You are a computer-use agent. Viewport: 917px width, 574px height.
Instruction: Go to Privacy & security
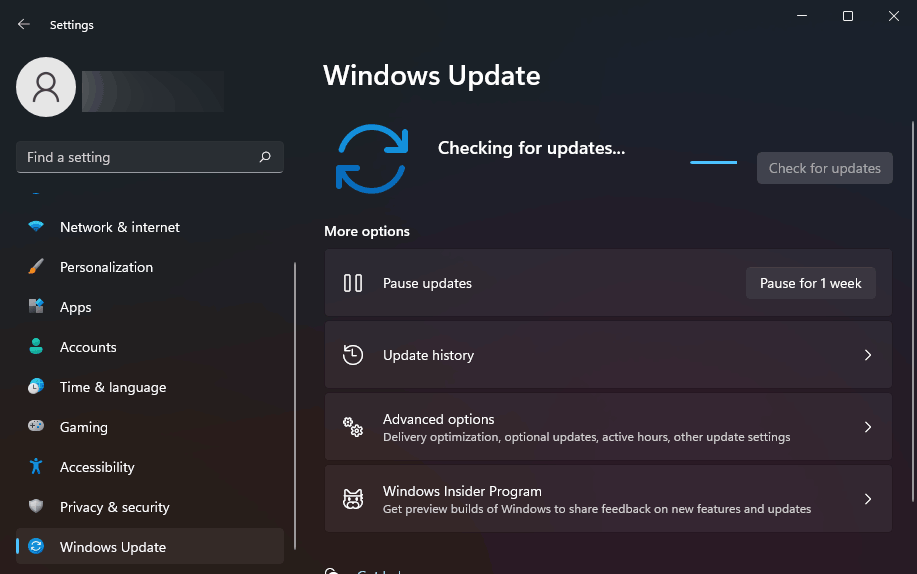tap(150, 507)
